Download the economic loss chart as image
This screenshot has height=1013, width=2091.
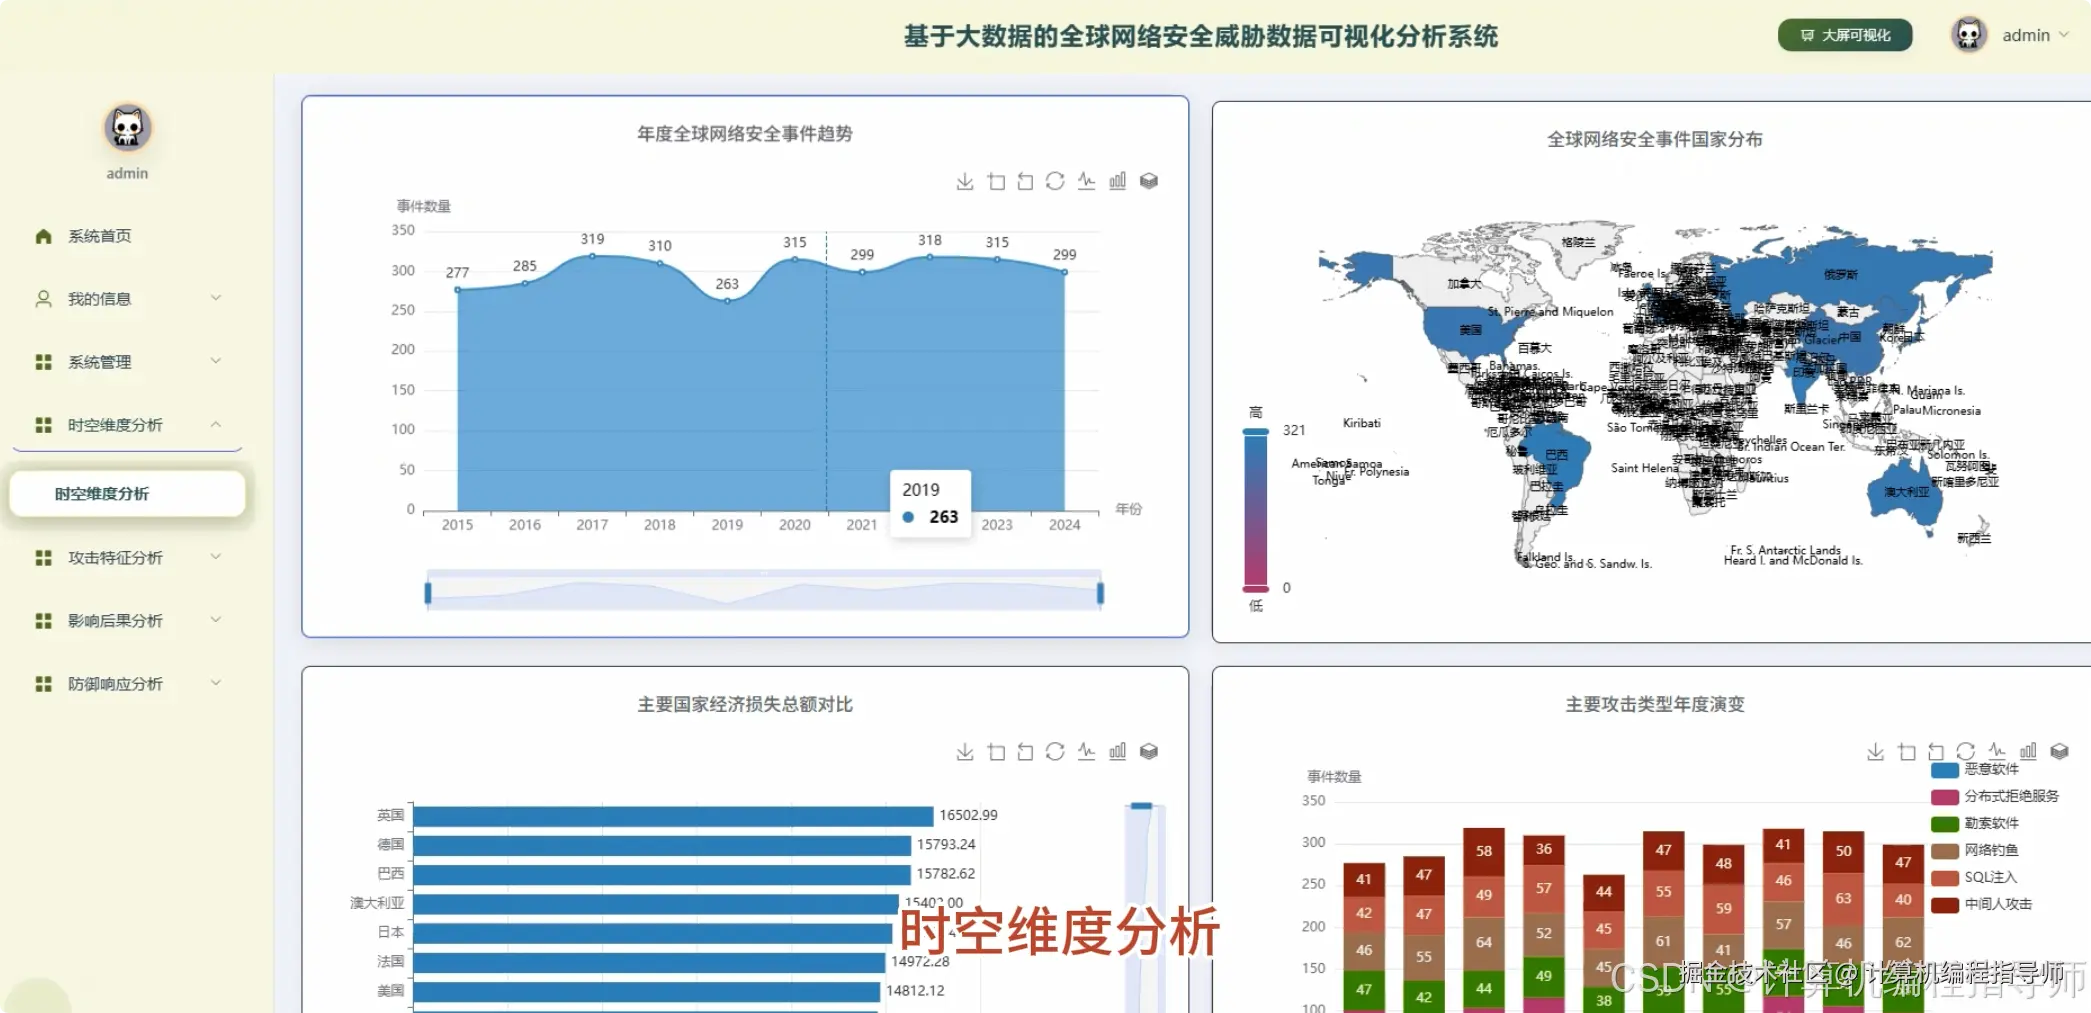coord(965,751)
